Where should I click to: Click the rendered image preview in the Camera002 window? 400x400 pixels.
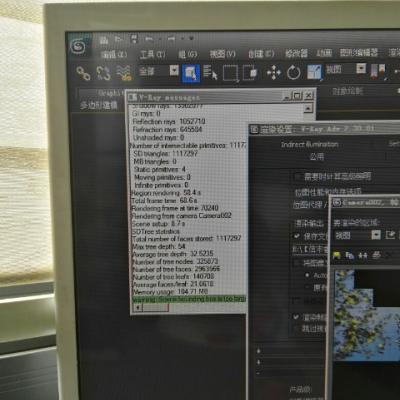(367, 315)
